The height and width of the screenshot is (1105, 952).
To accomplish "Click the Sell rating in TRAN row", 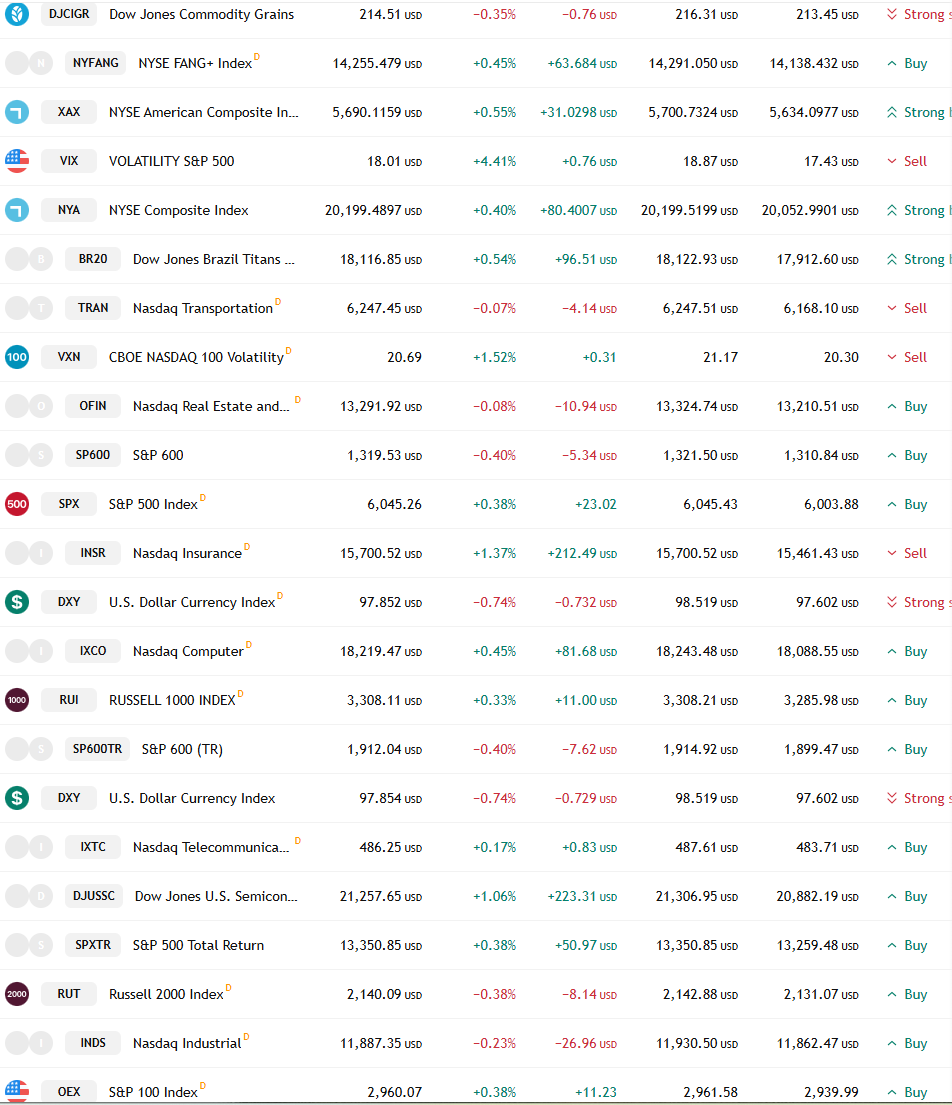I will click(915, 308).
